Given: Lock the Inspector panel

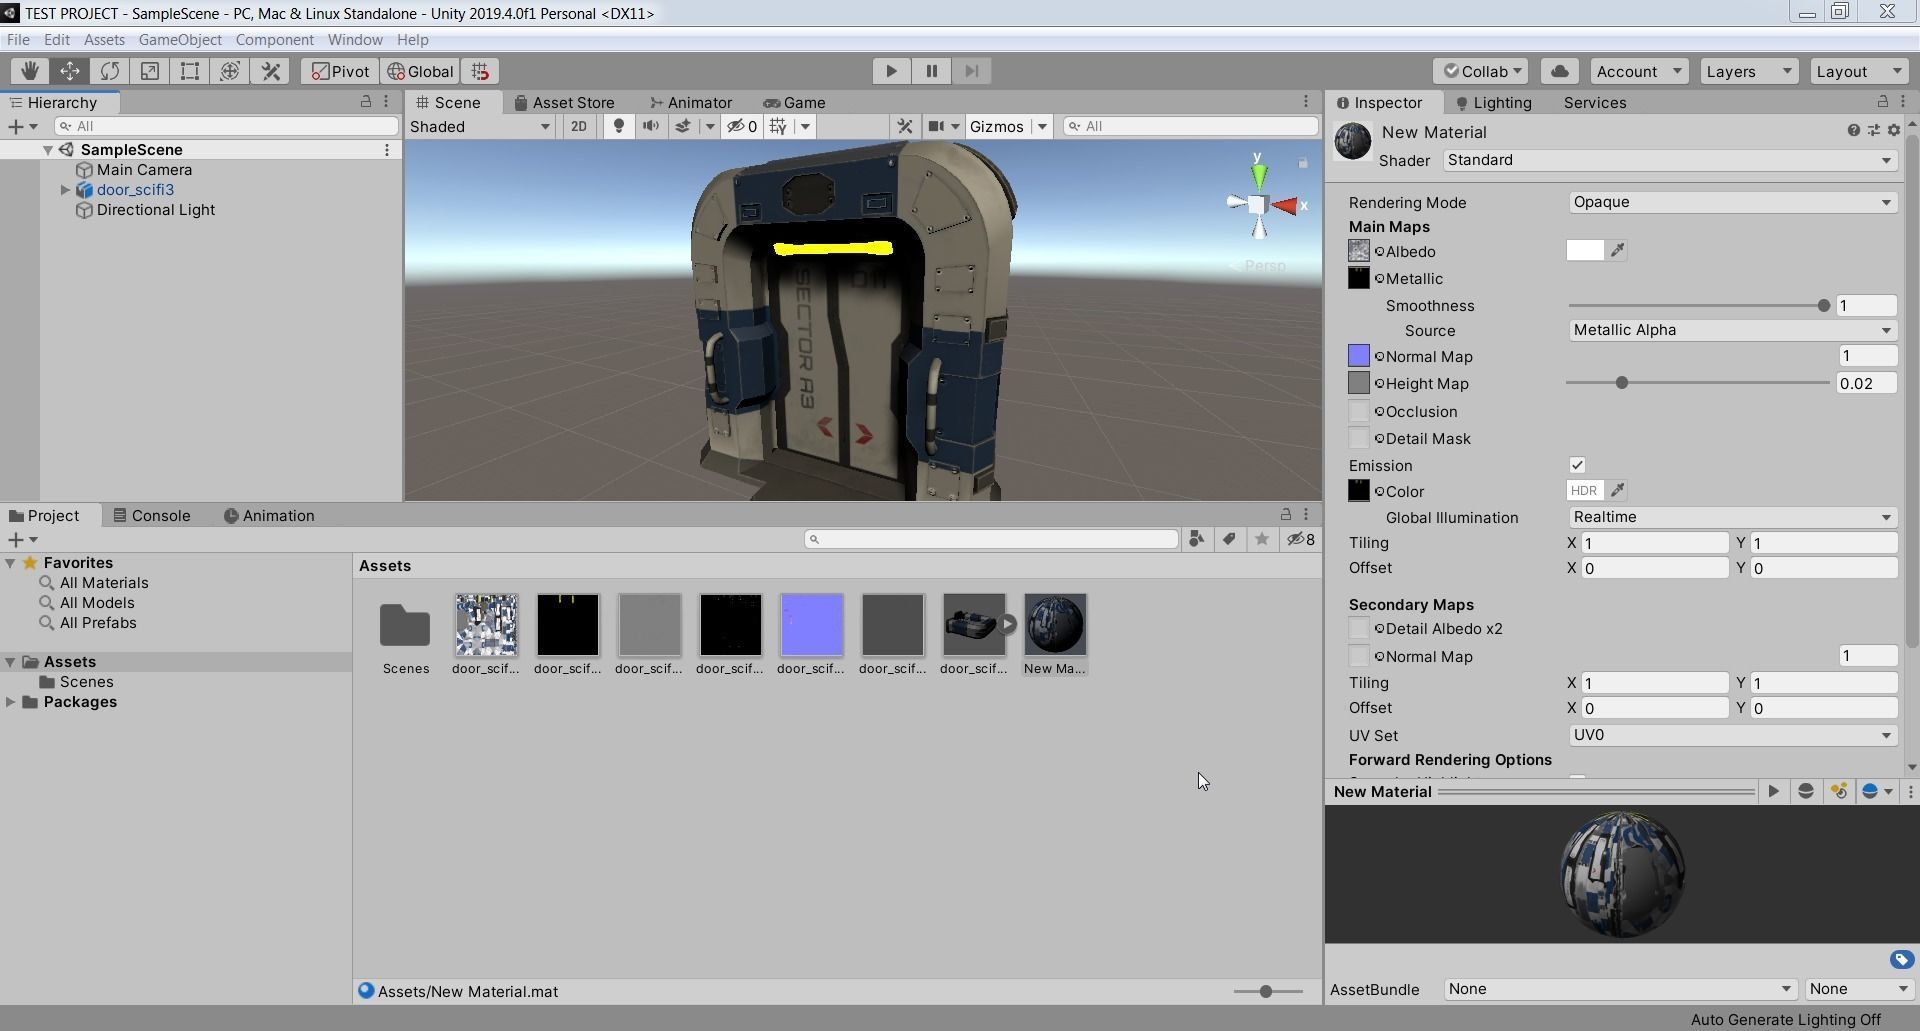Looking at the screenshot, I should (1883, 102).
